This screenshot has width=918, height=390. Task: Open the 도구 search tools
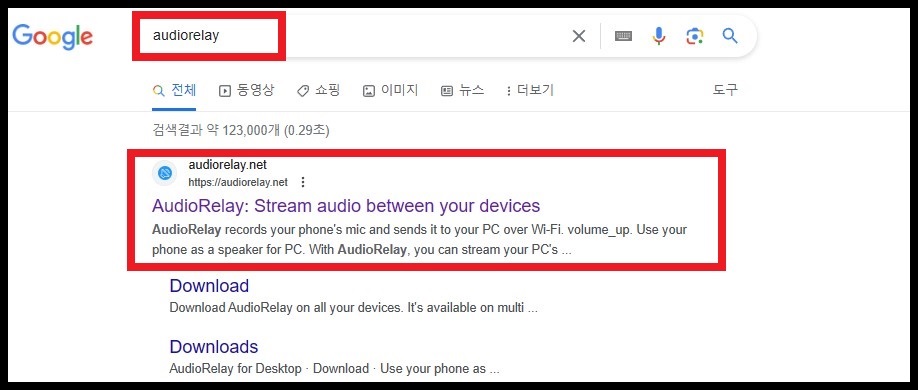(x=725, y=90)
